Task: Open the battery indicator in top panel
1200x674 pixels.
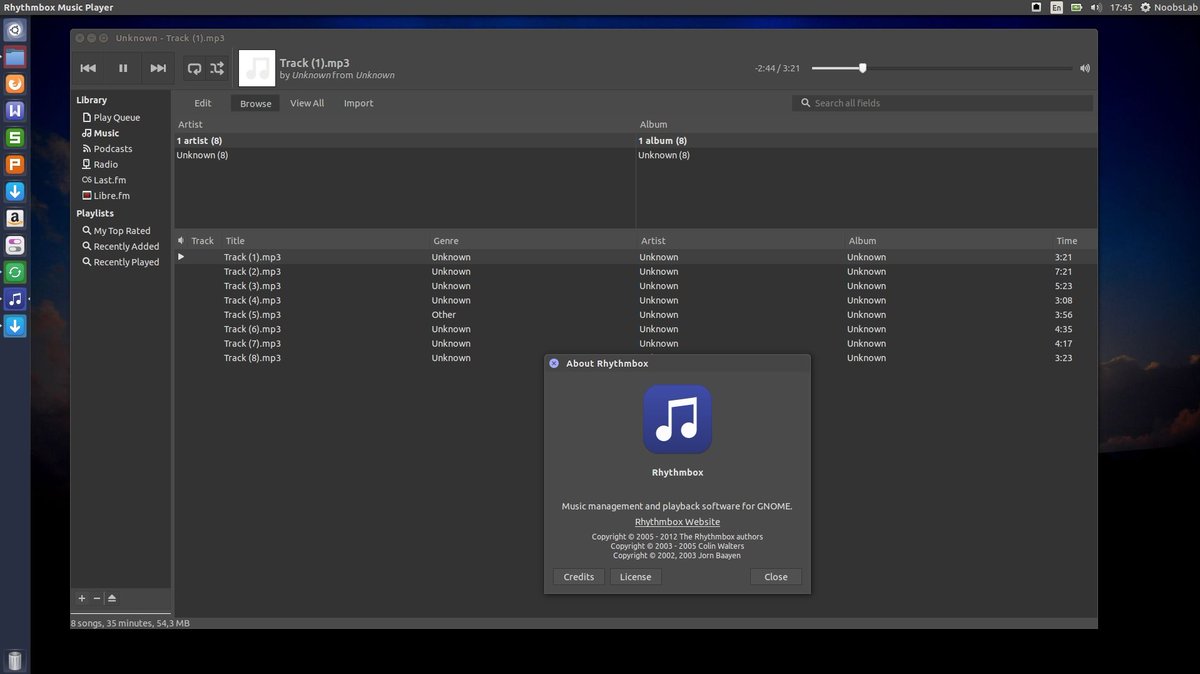Action: click(1076, 7)
